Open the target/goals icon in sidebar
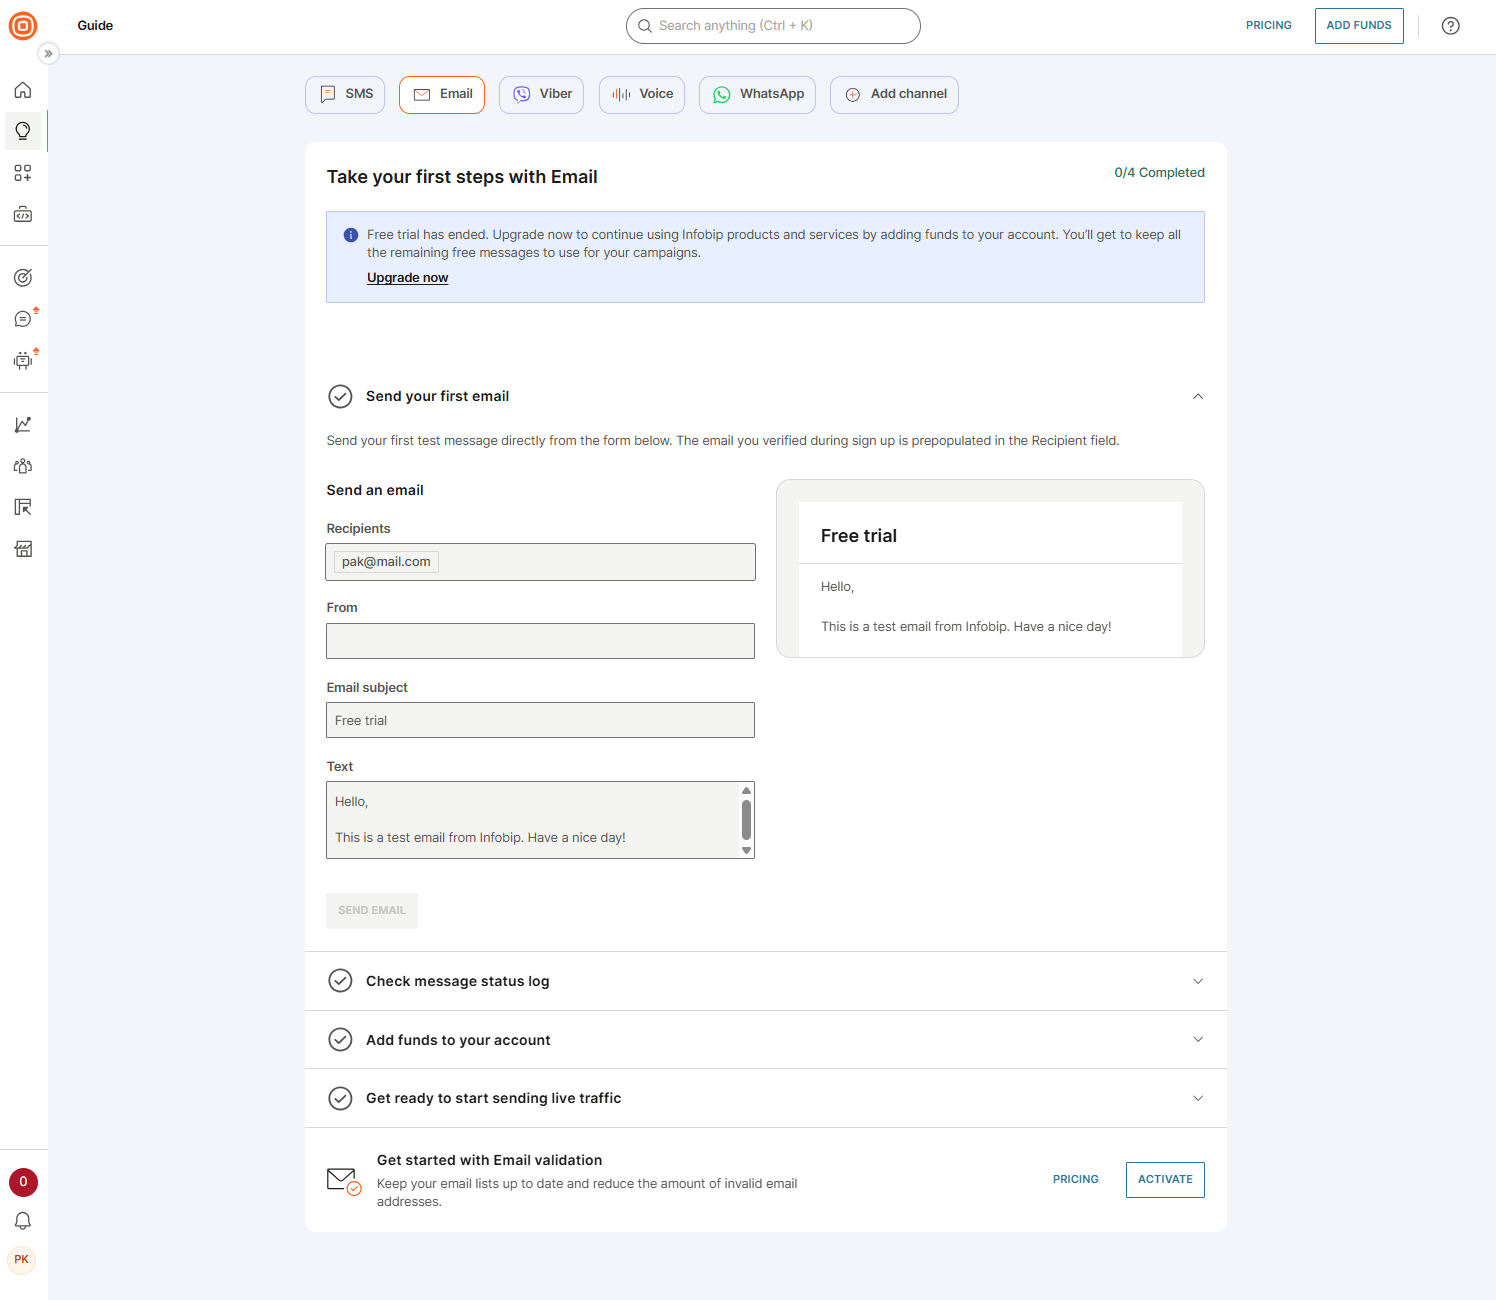Viewport: 1496px width, 1300px height. pyautogui.click(x=23, y=277)
